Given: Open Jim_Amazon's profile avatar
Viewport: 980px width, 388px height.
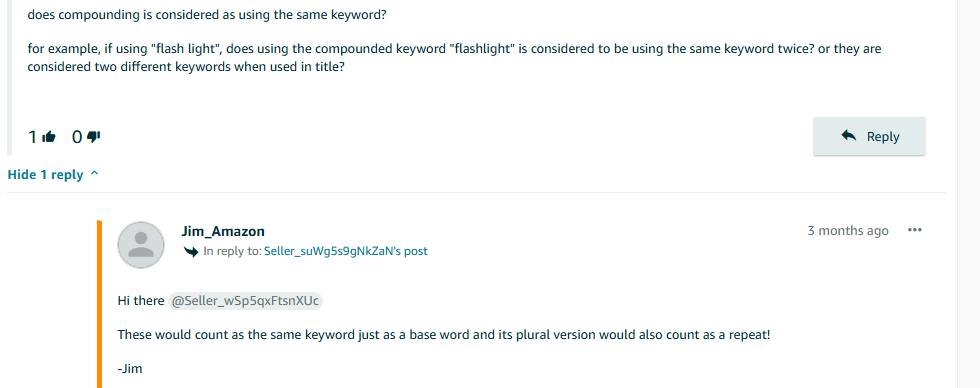Looking at the screenshot, I should click(x=141, y=245).
